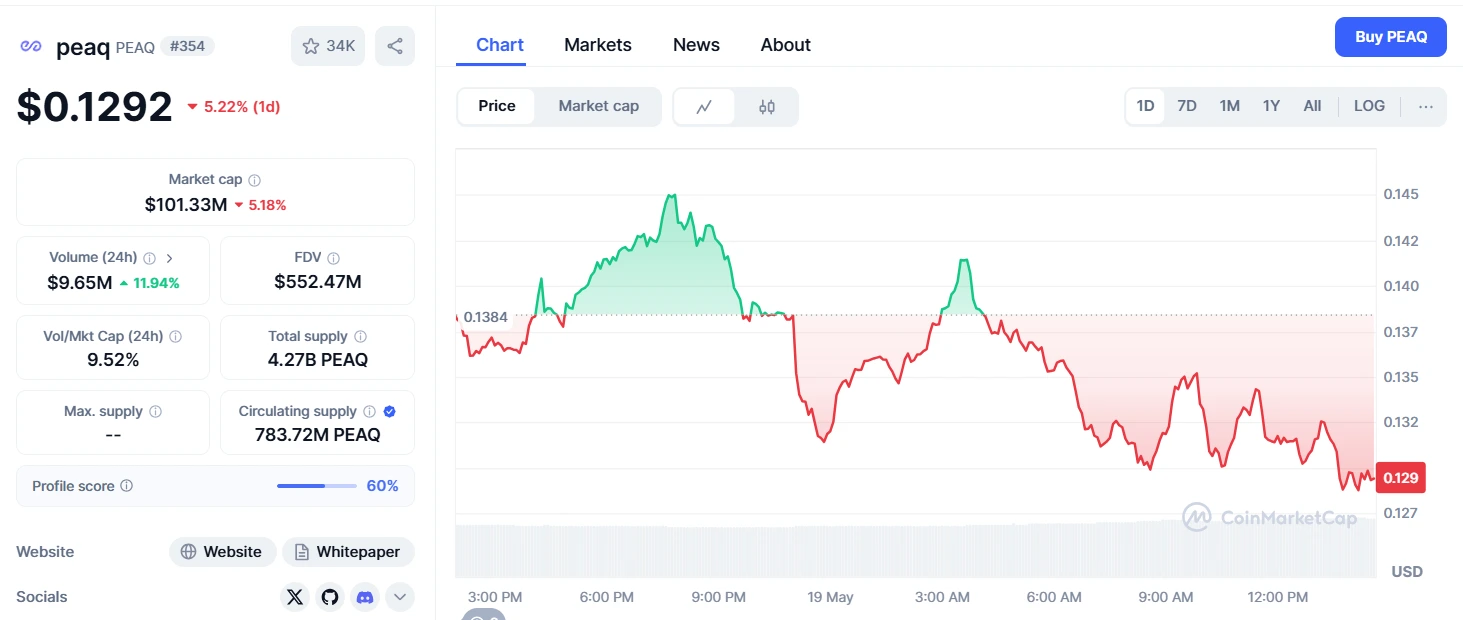Viewport: 1463px width, 620px height.
Task: Click the Socials label
Action: (42, 597)
